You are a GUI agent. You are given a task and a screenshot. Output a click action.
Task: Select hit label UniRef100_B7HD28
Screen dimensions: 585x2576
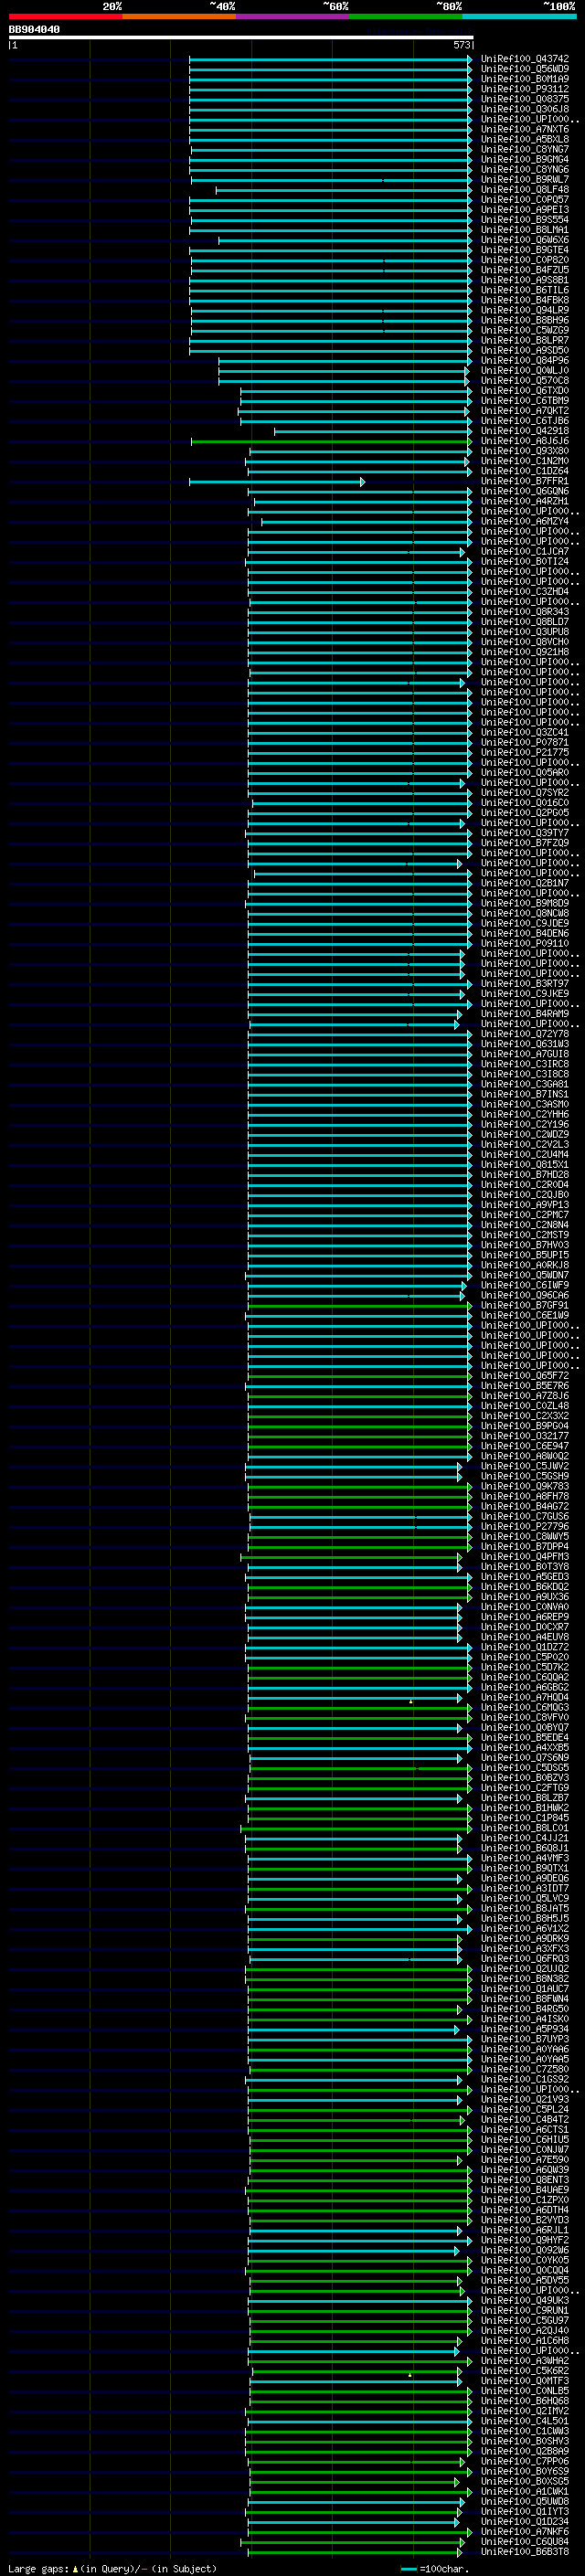click(x=525, y=1174)
